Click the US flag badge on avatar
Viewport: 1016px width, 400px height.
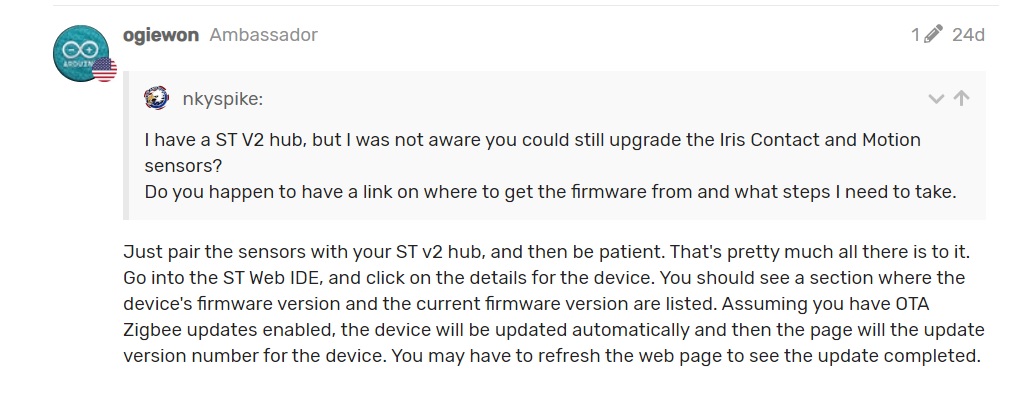pos(104,70)
